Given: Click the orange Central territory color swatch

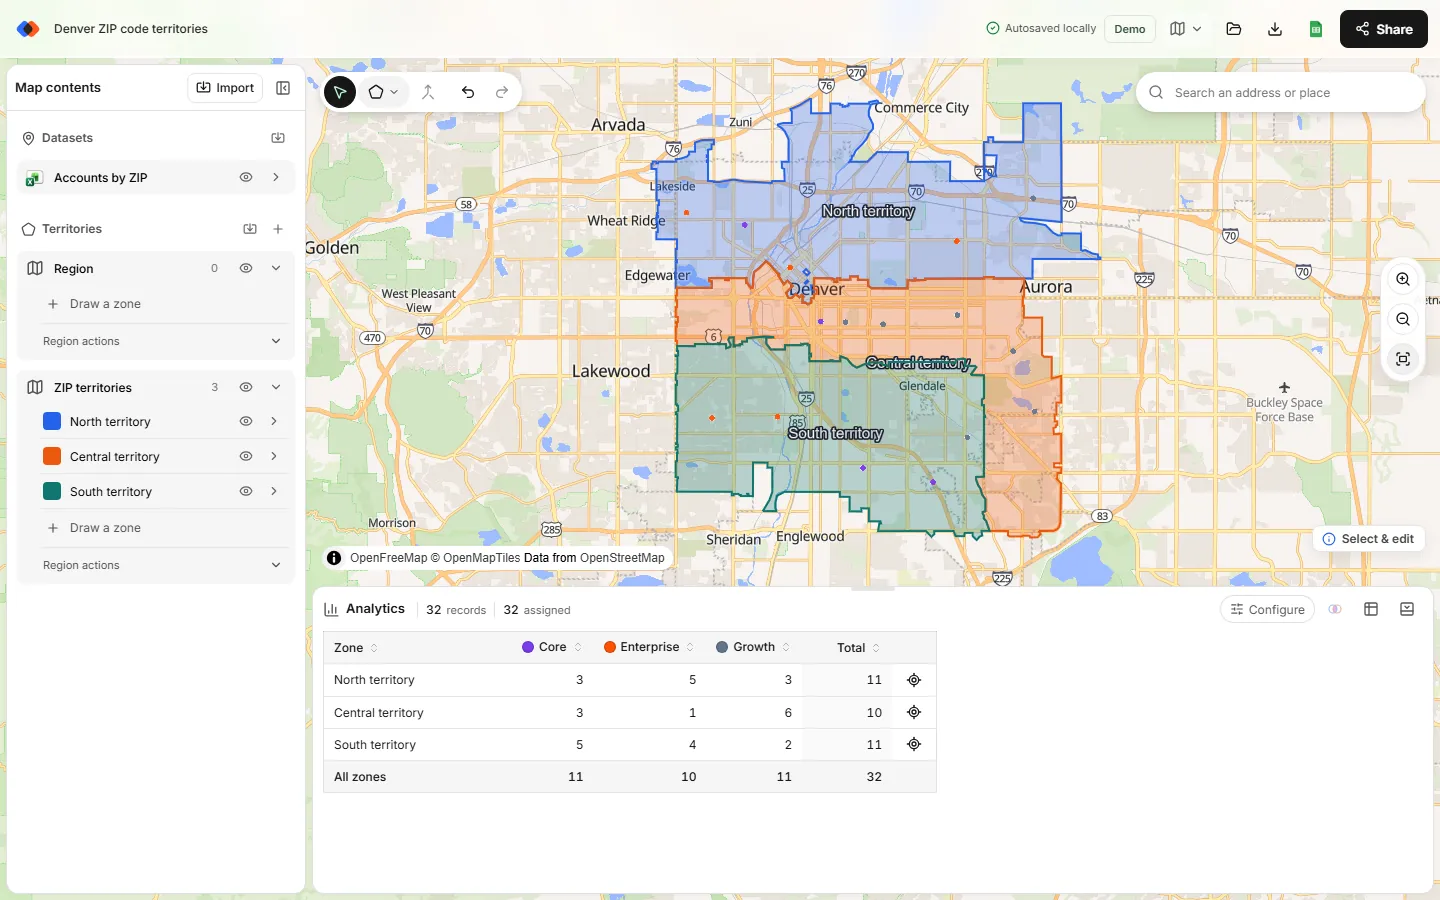Looking at the screenshot, I should (x=52, y=457).
